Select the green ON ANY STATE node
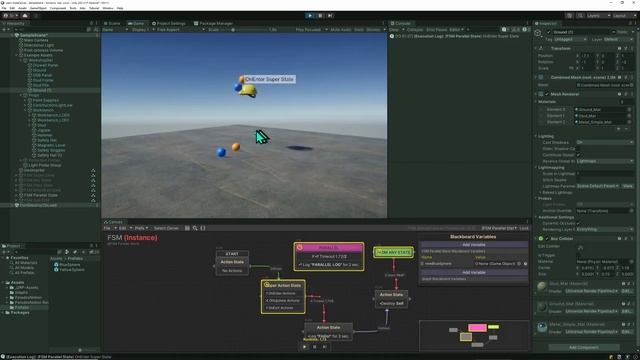Image resolution: width=640 pixels, height=360 pixels. (x=393, y=252)
